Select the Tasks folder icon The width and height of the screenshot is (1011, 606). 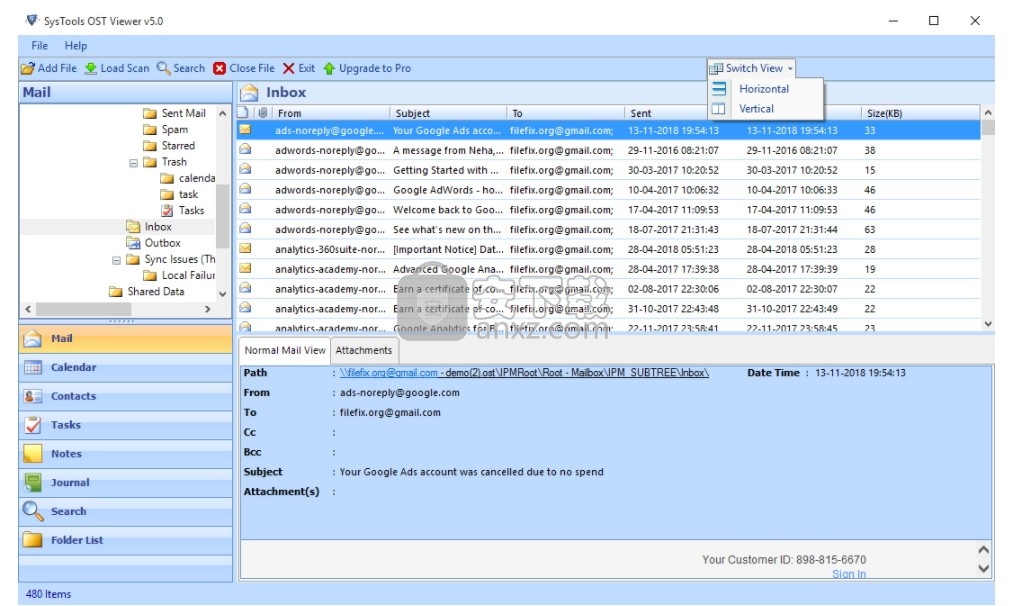pos(167,210)
